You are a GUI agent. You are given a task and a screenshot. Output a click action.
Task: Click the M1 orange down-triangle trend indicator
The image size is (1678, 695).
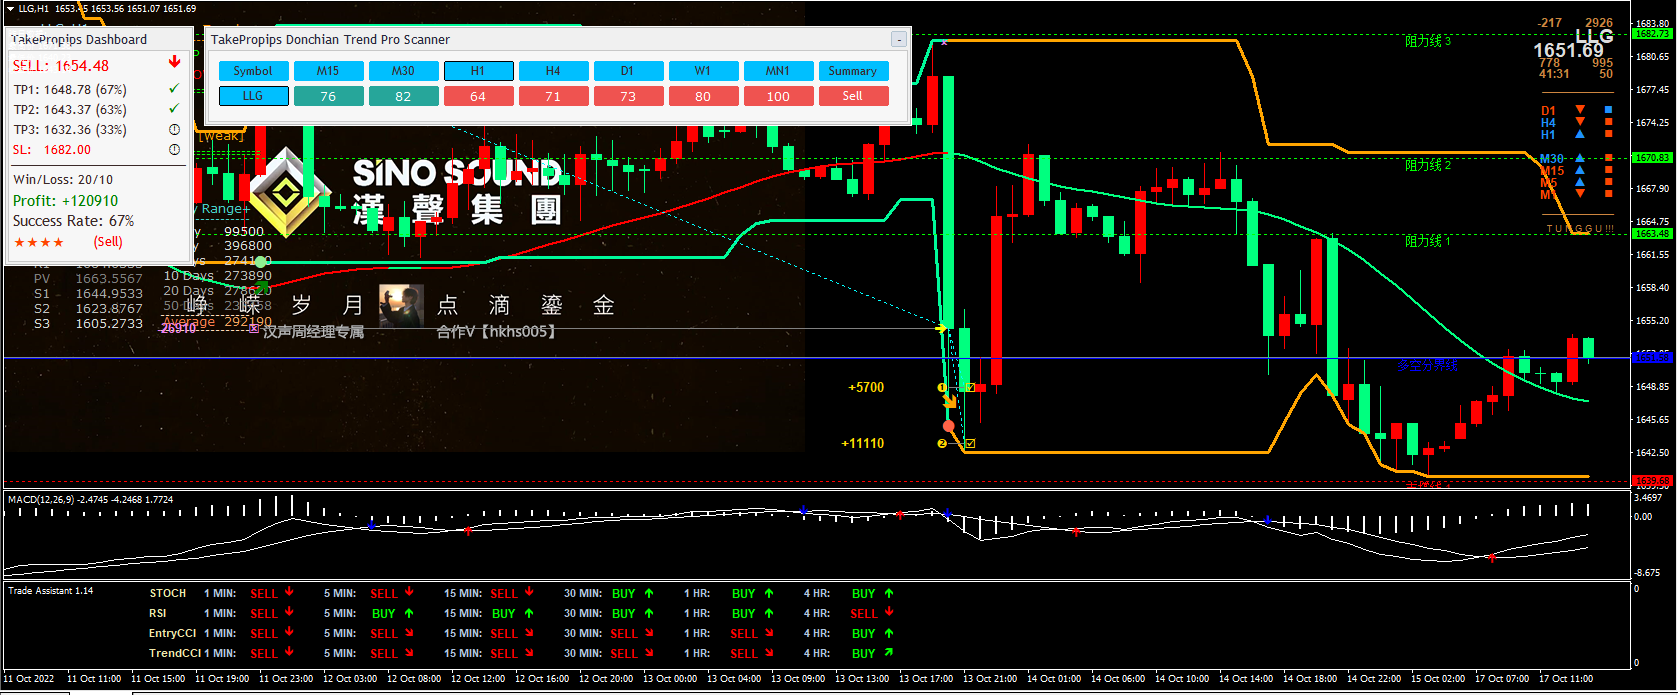[1580, 193]
